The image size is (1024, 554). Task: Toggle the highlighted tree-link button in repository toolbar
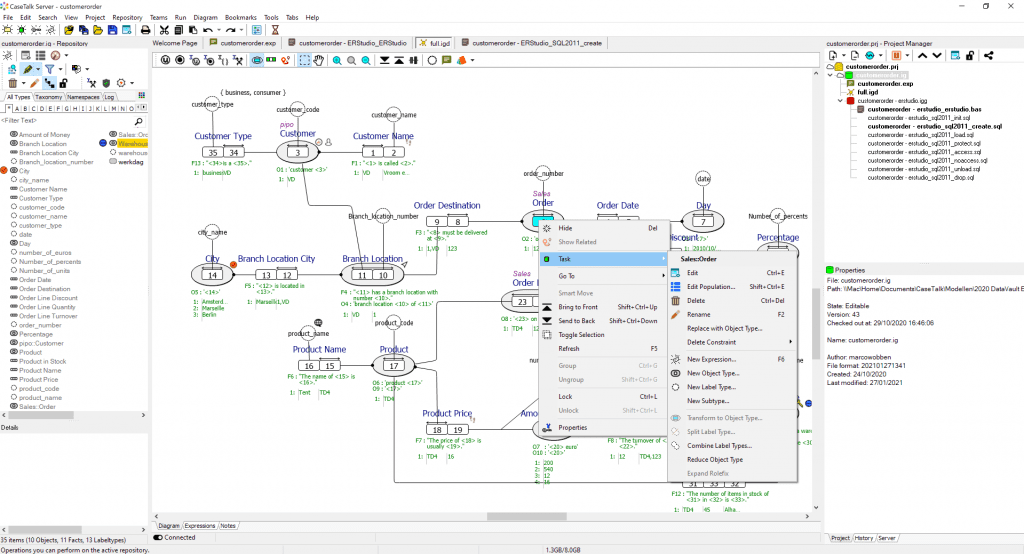(50, 83)
